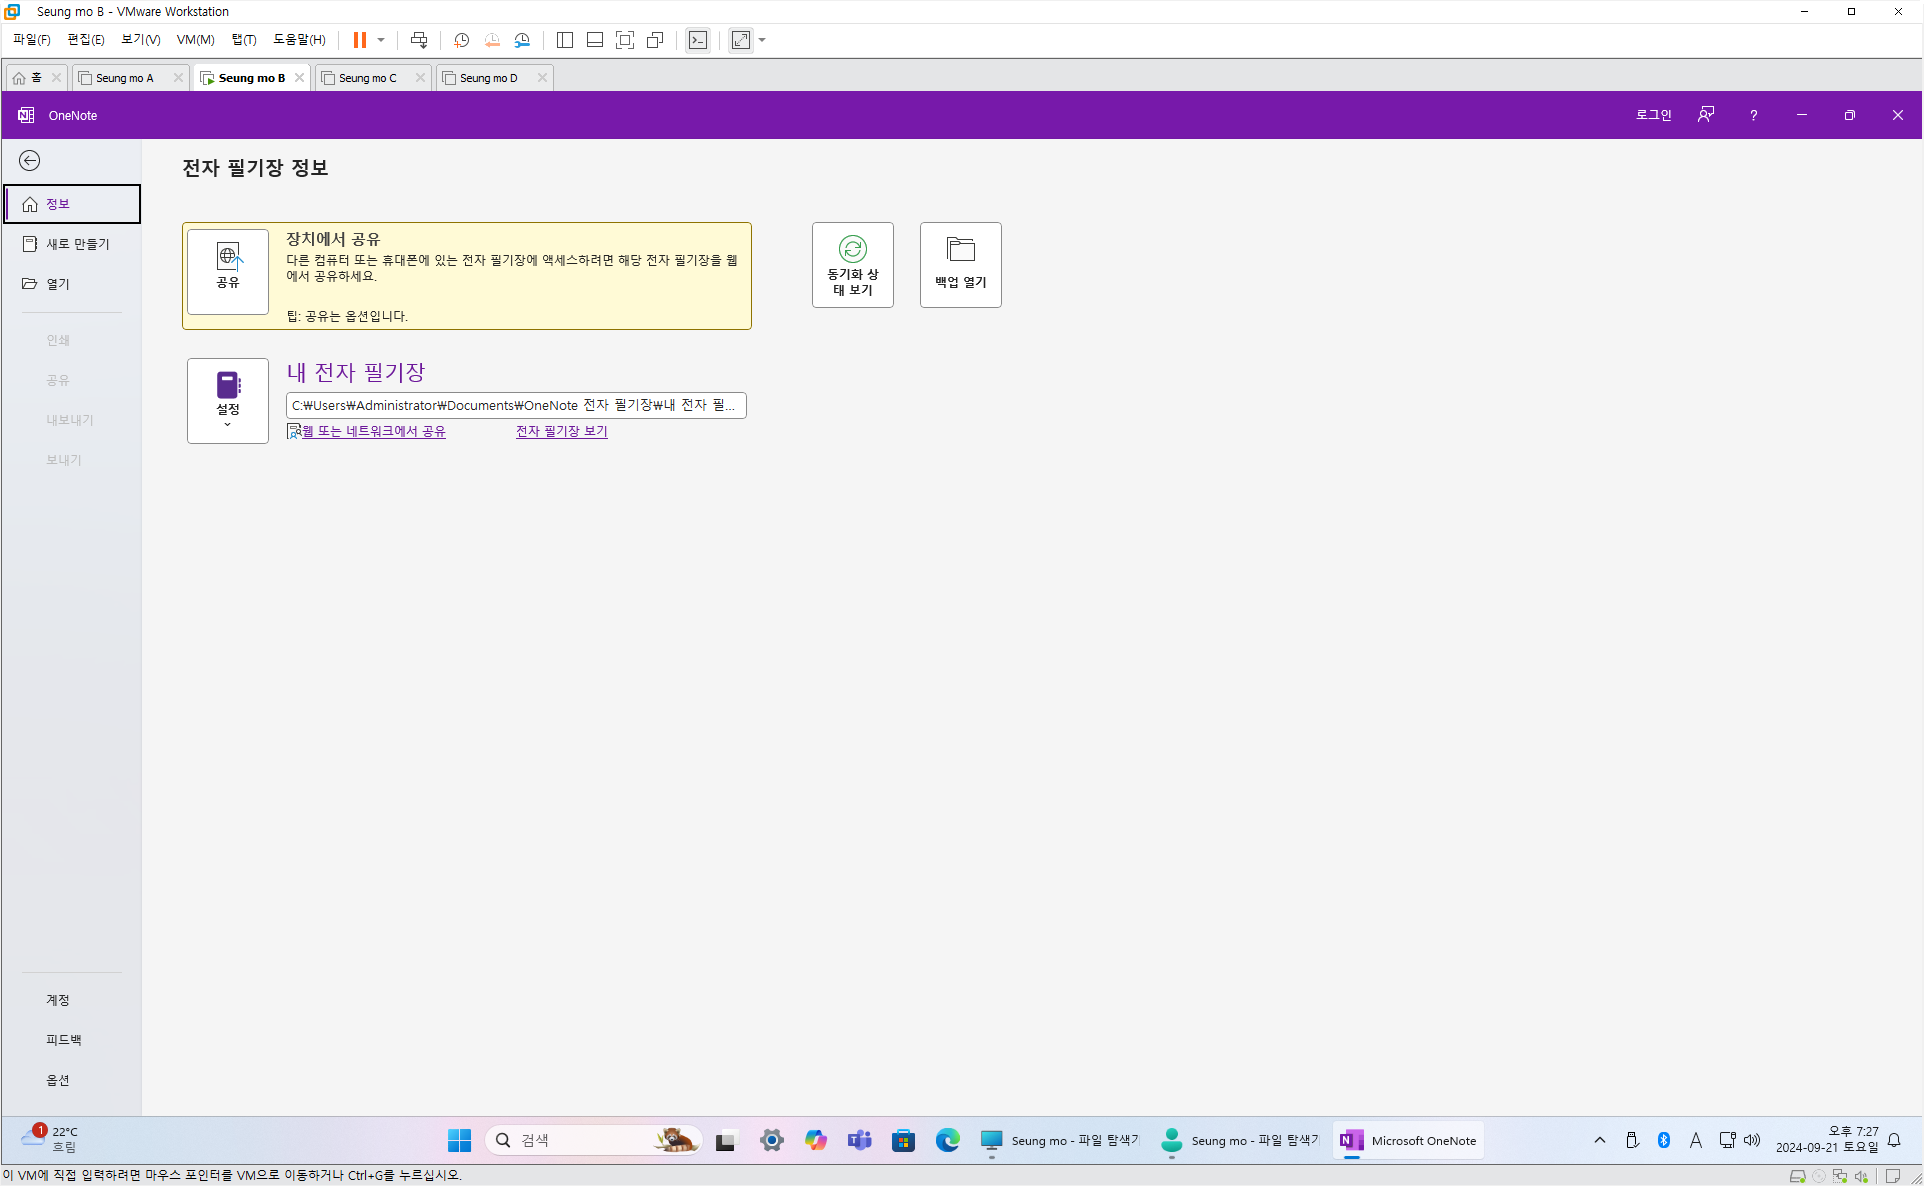1924x1186 pixels.
Task: Click the notebook file path field
Action: click(x=516, y=405)
